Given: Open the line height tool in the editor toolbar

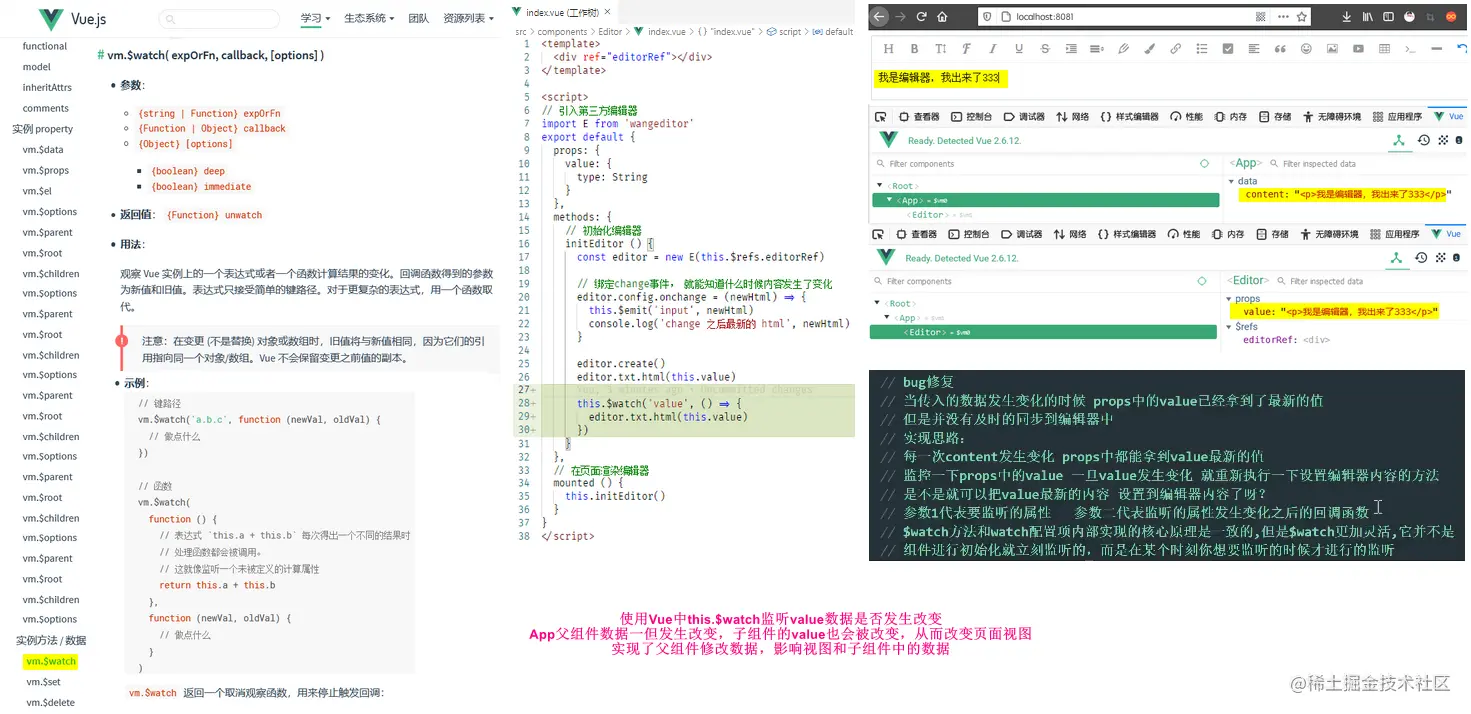Looking at the screenshot, I should point(1097,49).
